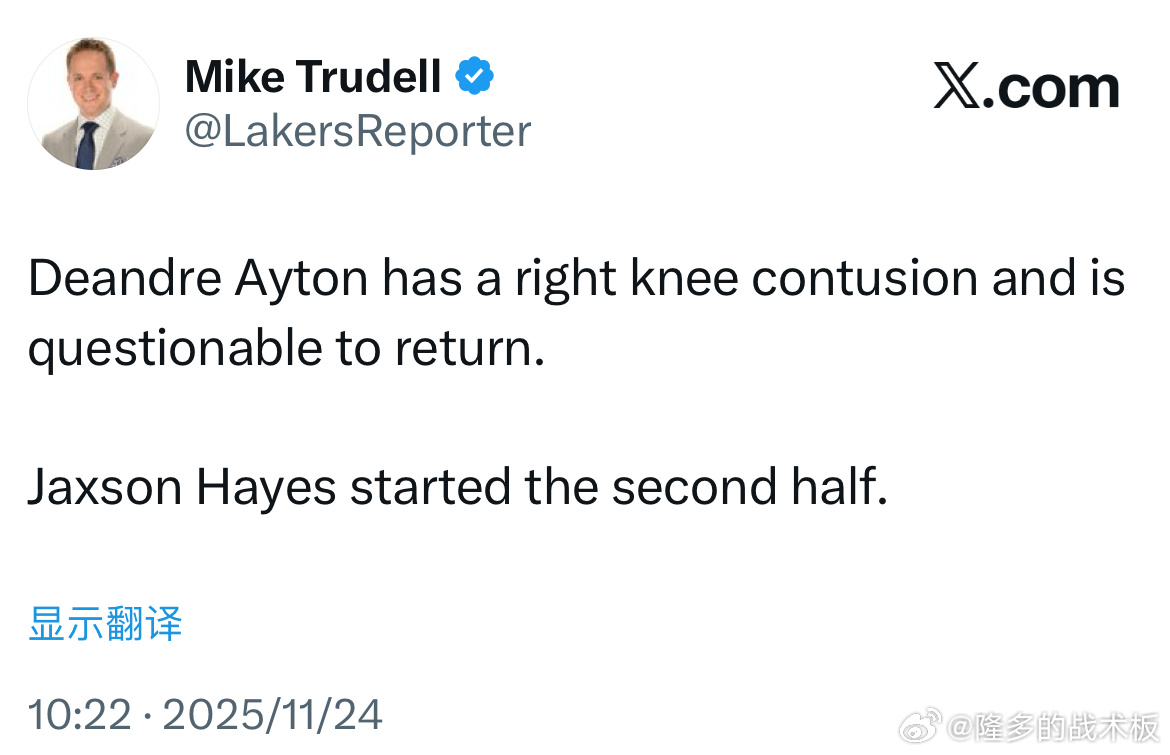Open Mike Trudell's profile photo
The height and width of the screenshot is (755, 1170).
point(93,104)
